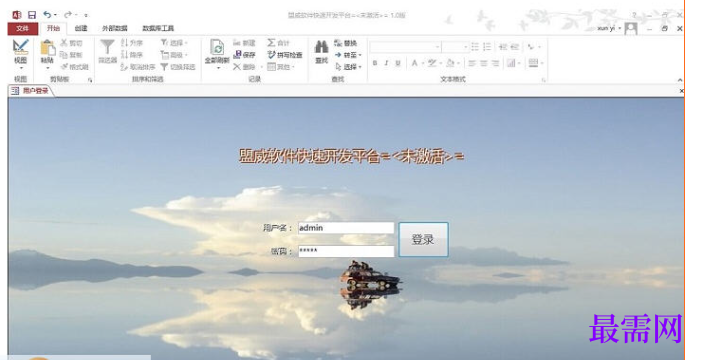Click the user account avatar picture
701x360 pixels.
click(631, 28)
